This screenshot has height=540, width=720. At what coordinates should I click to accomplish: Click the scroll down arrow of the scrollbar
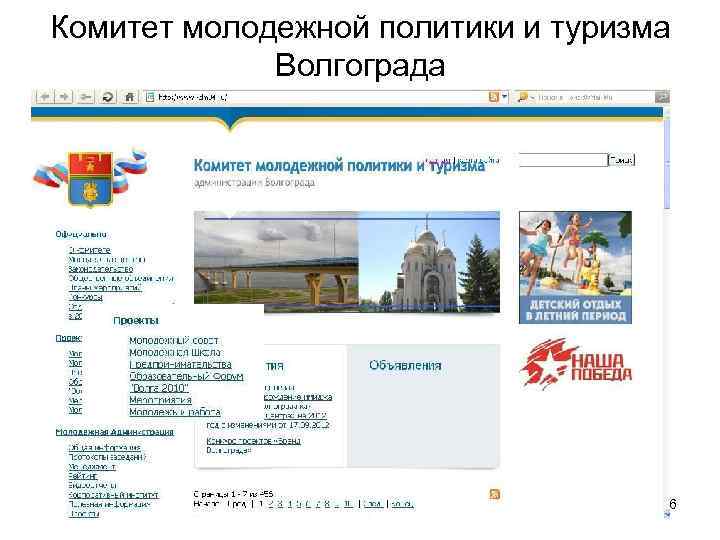coord(667,515)
